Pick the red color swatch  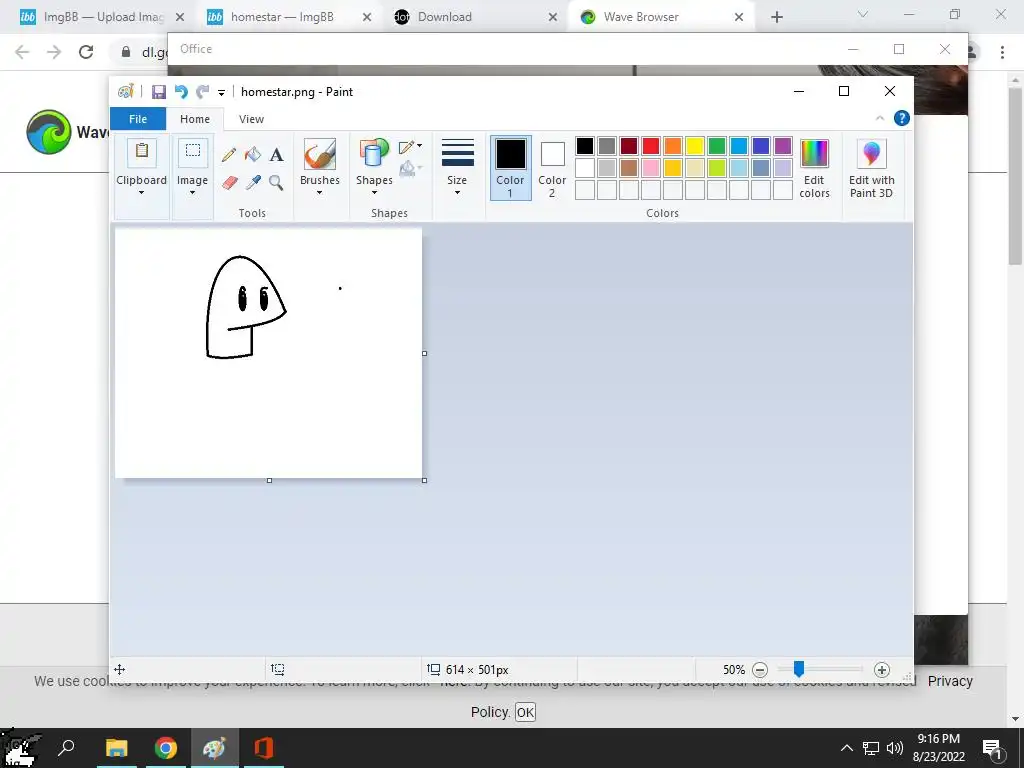pos(650,146)
